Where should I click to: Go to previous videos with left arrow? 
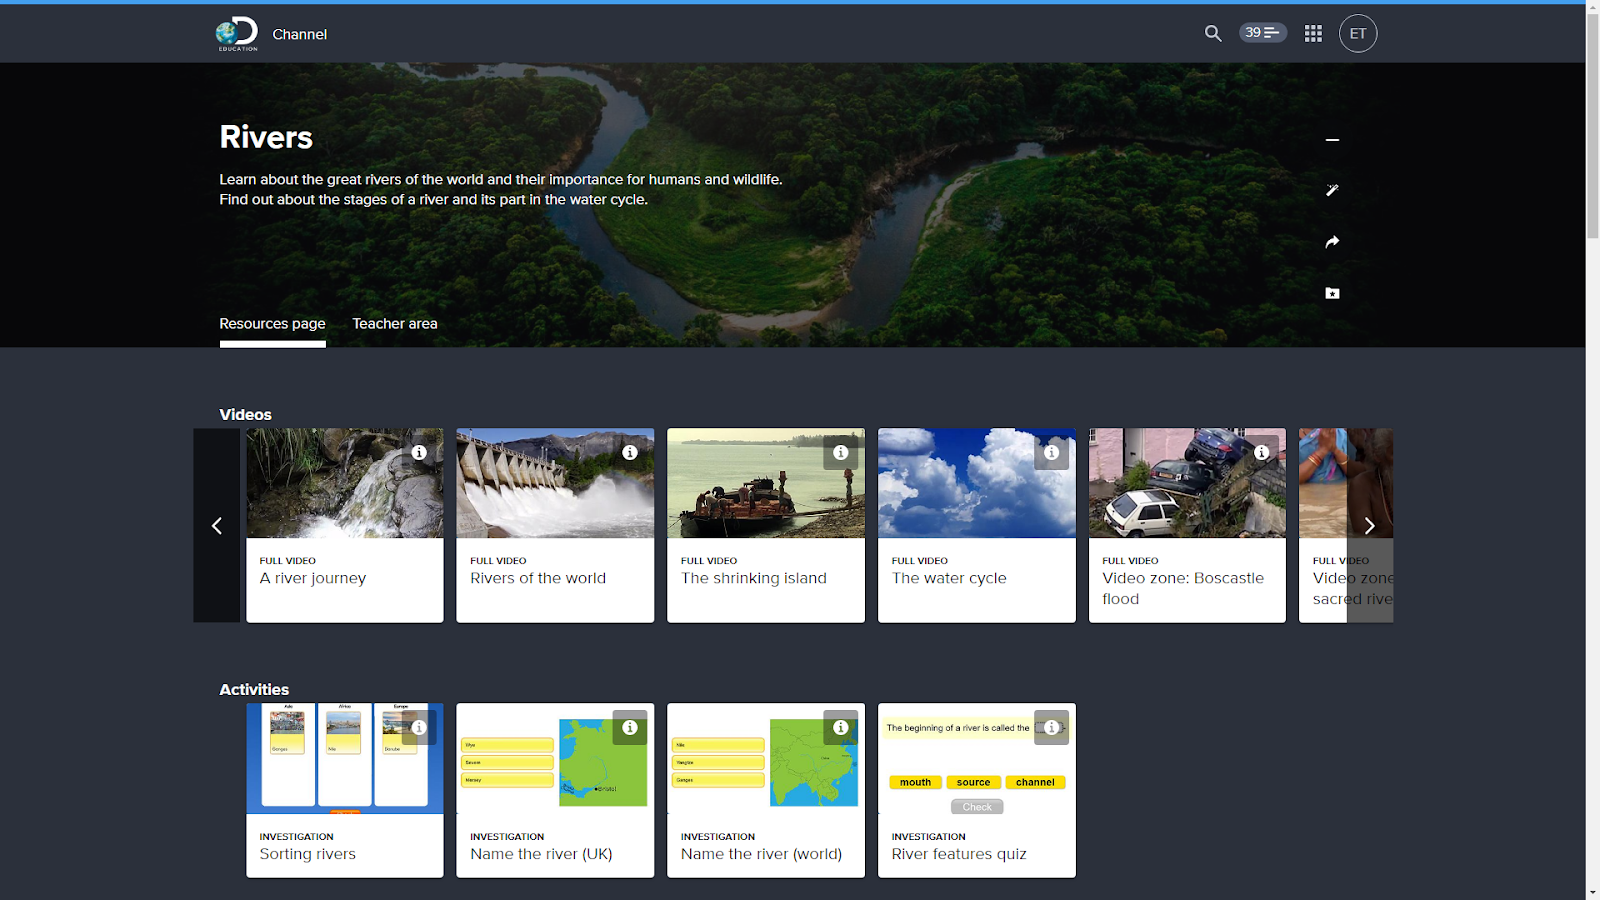point(217,526)
